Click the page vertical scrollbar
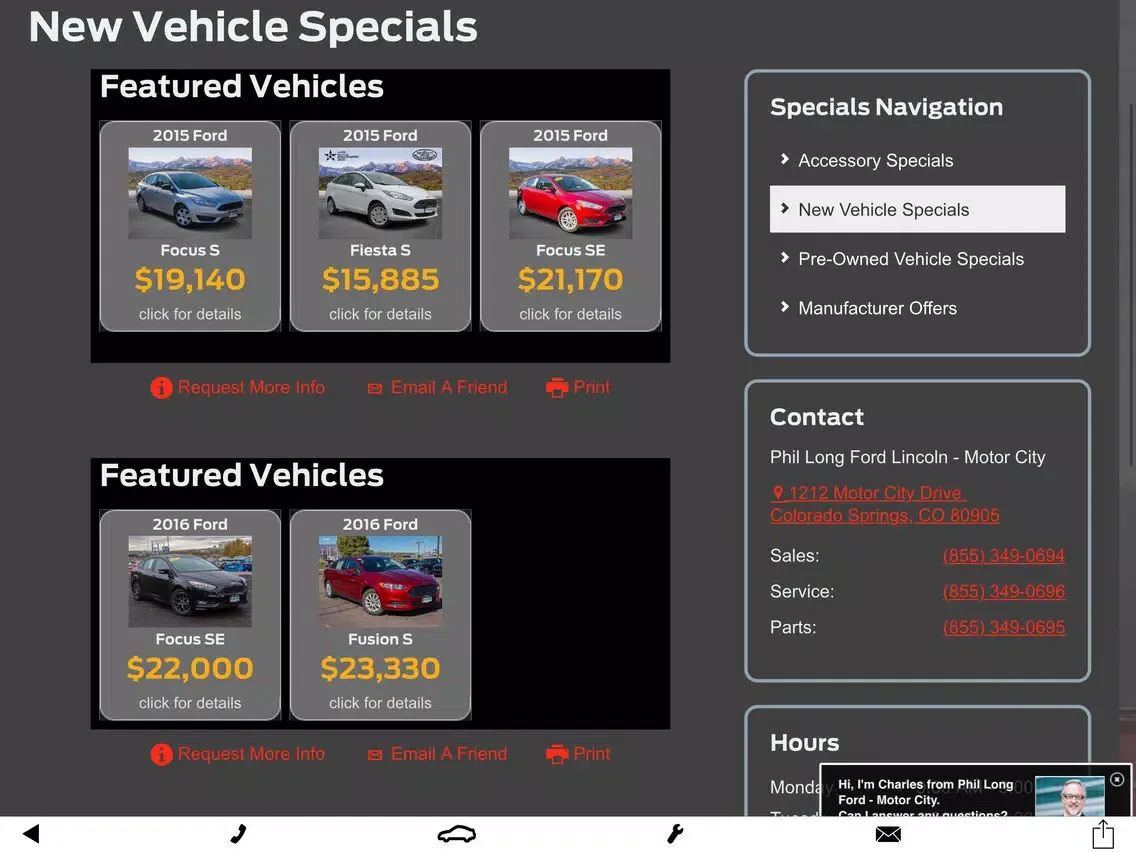The width and height of the screenshot is (1136, 852). pos(1130,286)
